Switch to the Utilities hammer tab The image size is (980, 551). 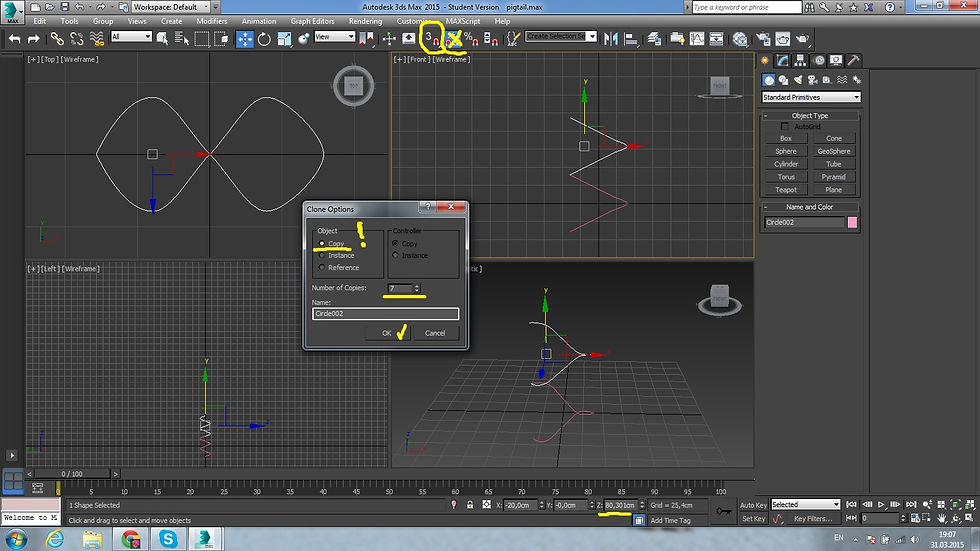[854, 61]
